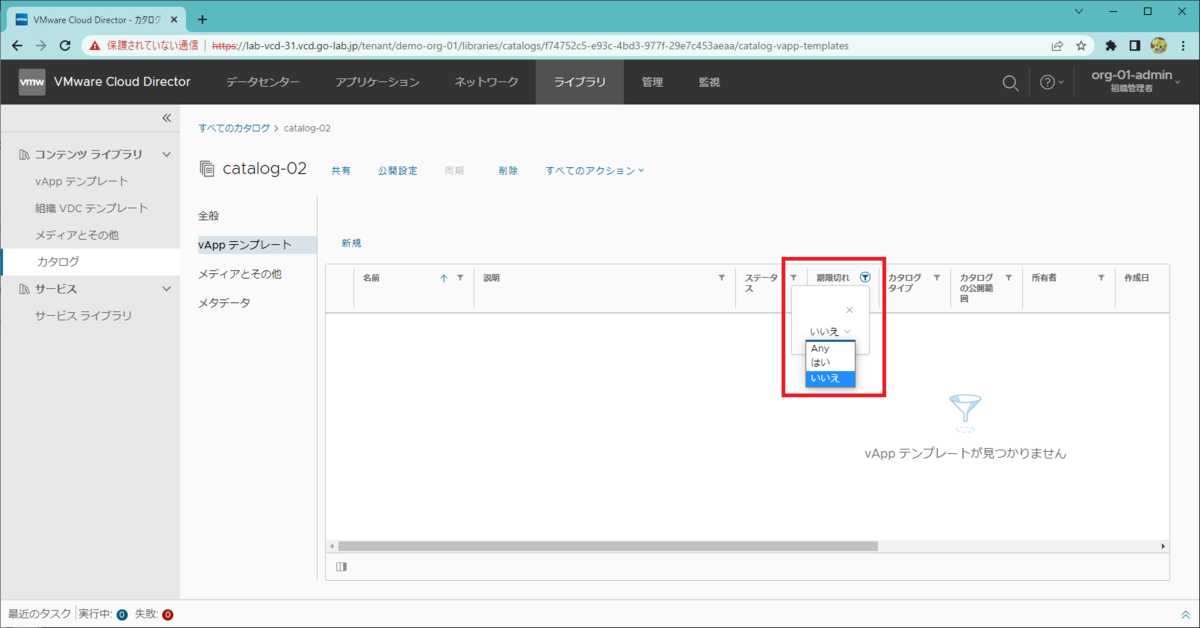Click the not-secure warning icon in address bar
Viewport: 1200px width, 628px height.
click(x=94, y=45)
